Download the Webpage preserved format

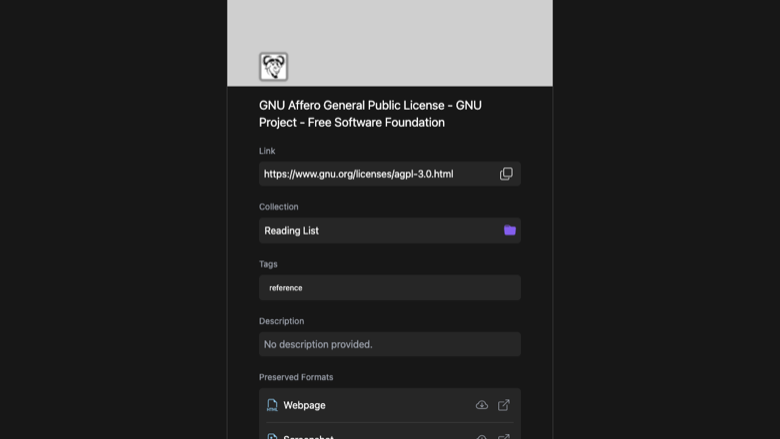482,405
